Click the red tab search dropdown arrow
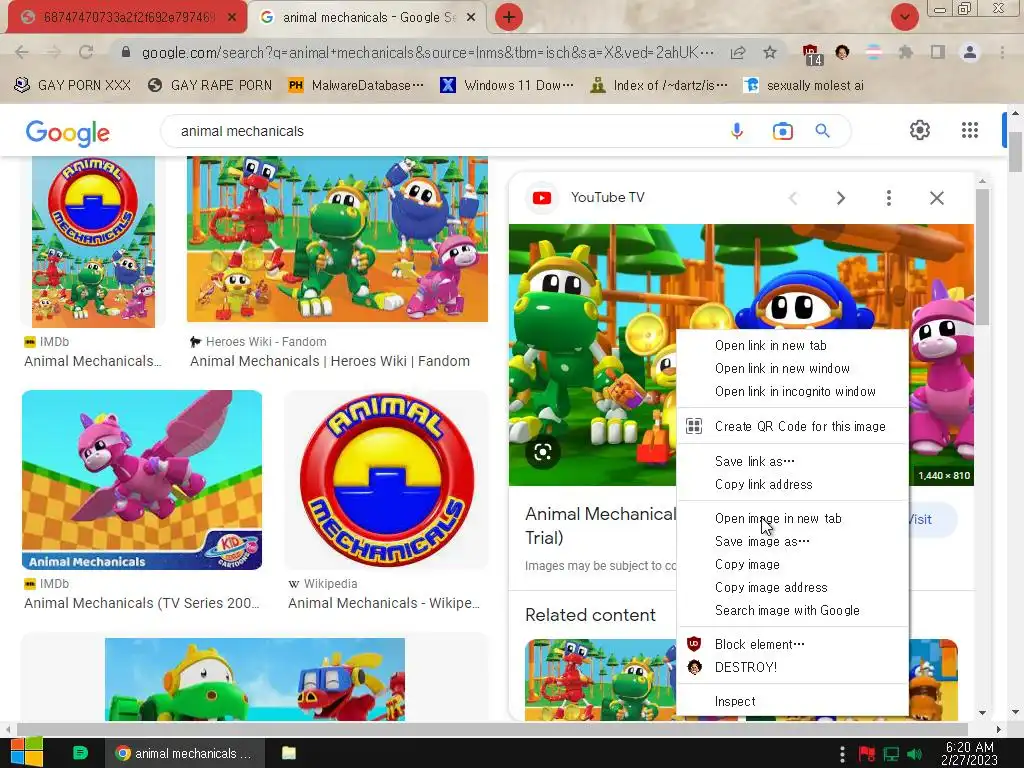 pyautogui.click(x=904, y=17)
